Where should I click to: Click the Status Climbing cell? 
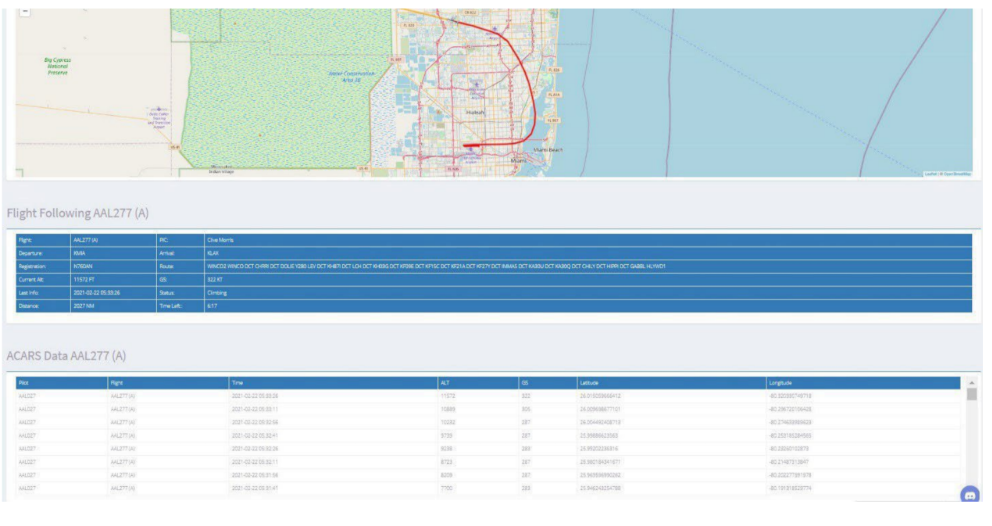pyautogui.click(x=217, y=293)
